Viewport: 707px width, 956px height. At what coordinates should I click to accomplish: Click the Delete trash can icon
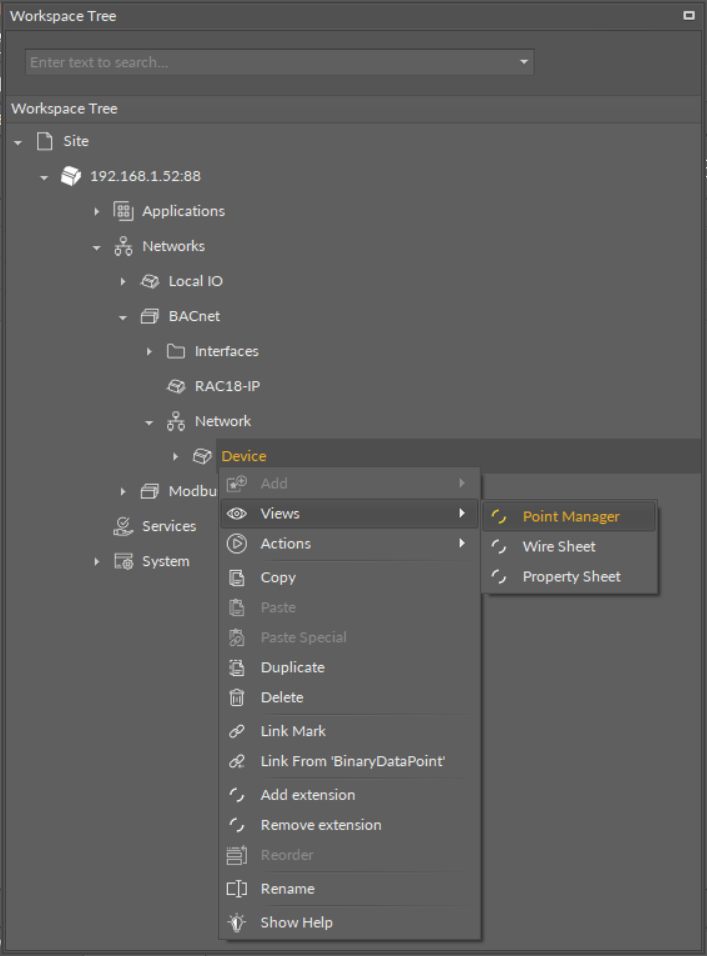point(237,697)
